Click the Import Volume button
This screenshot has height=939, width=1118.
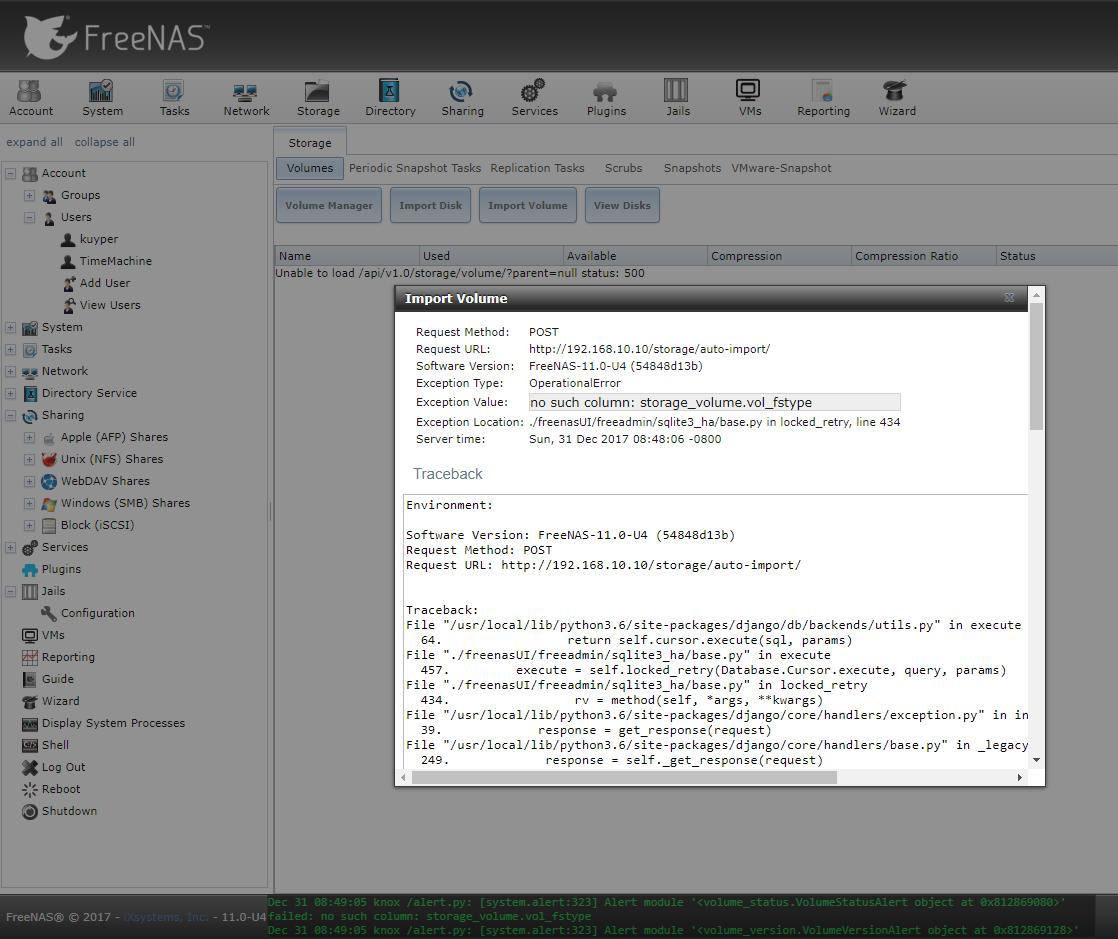528,205
